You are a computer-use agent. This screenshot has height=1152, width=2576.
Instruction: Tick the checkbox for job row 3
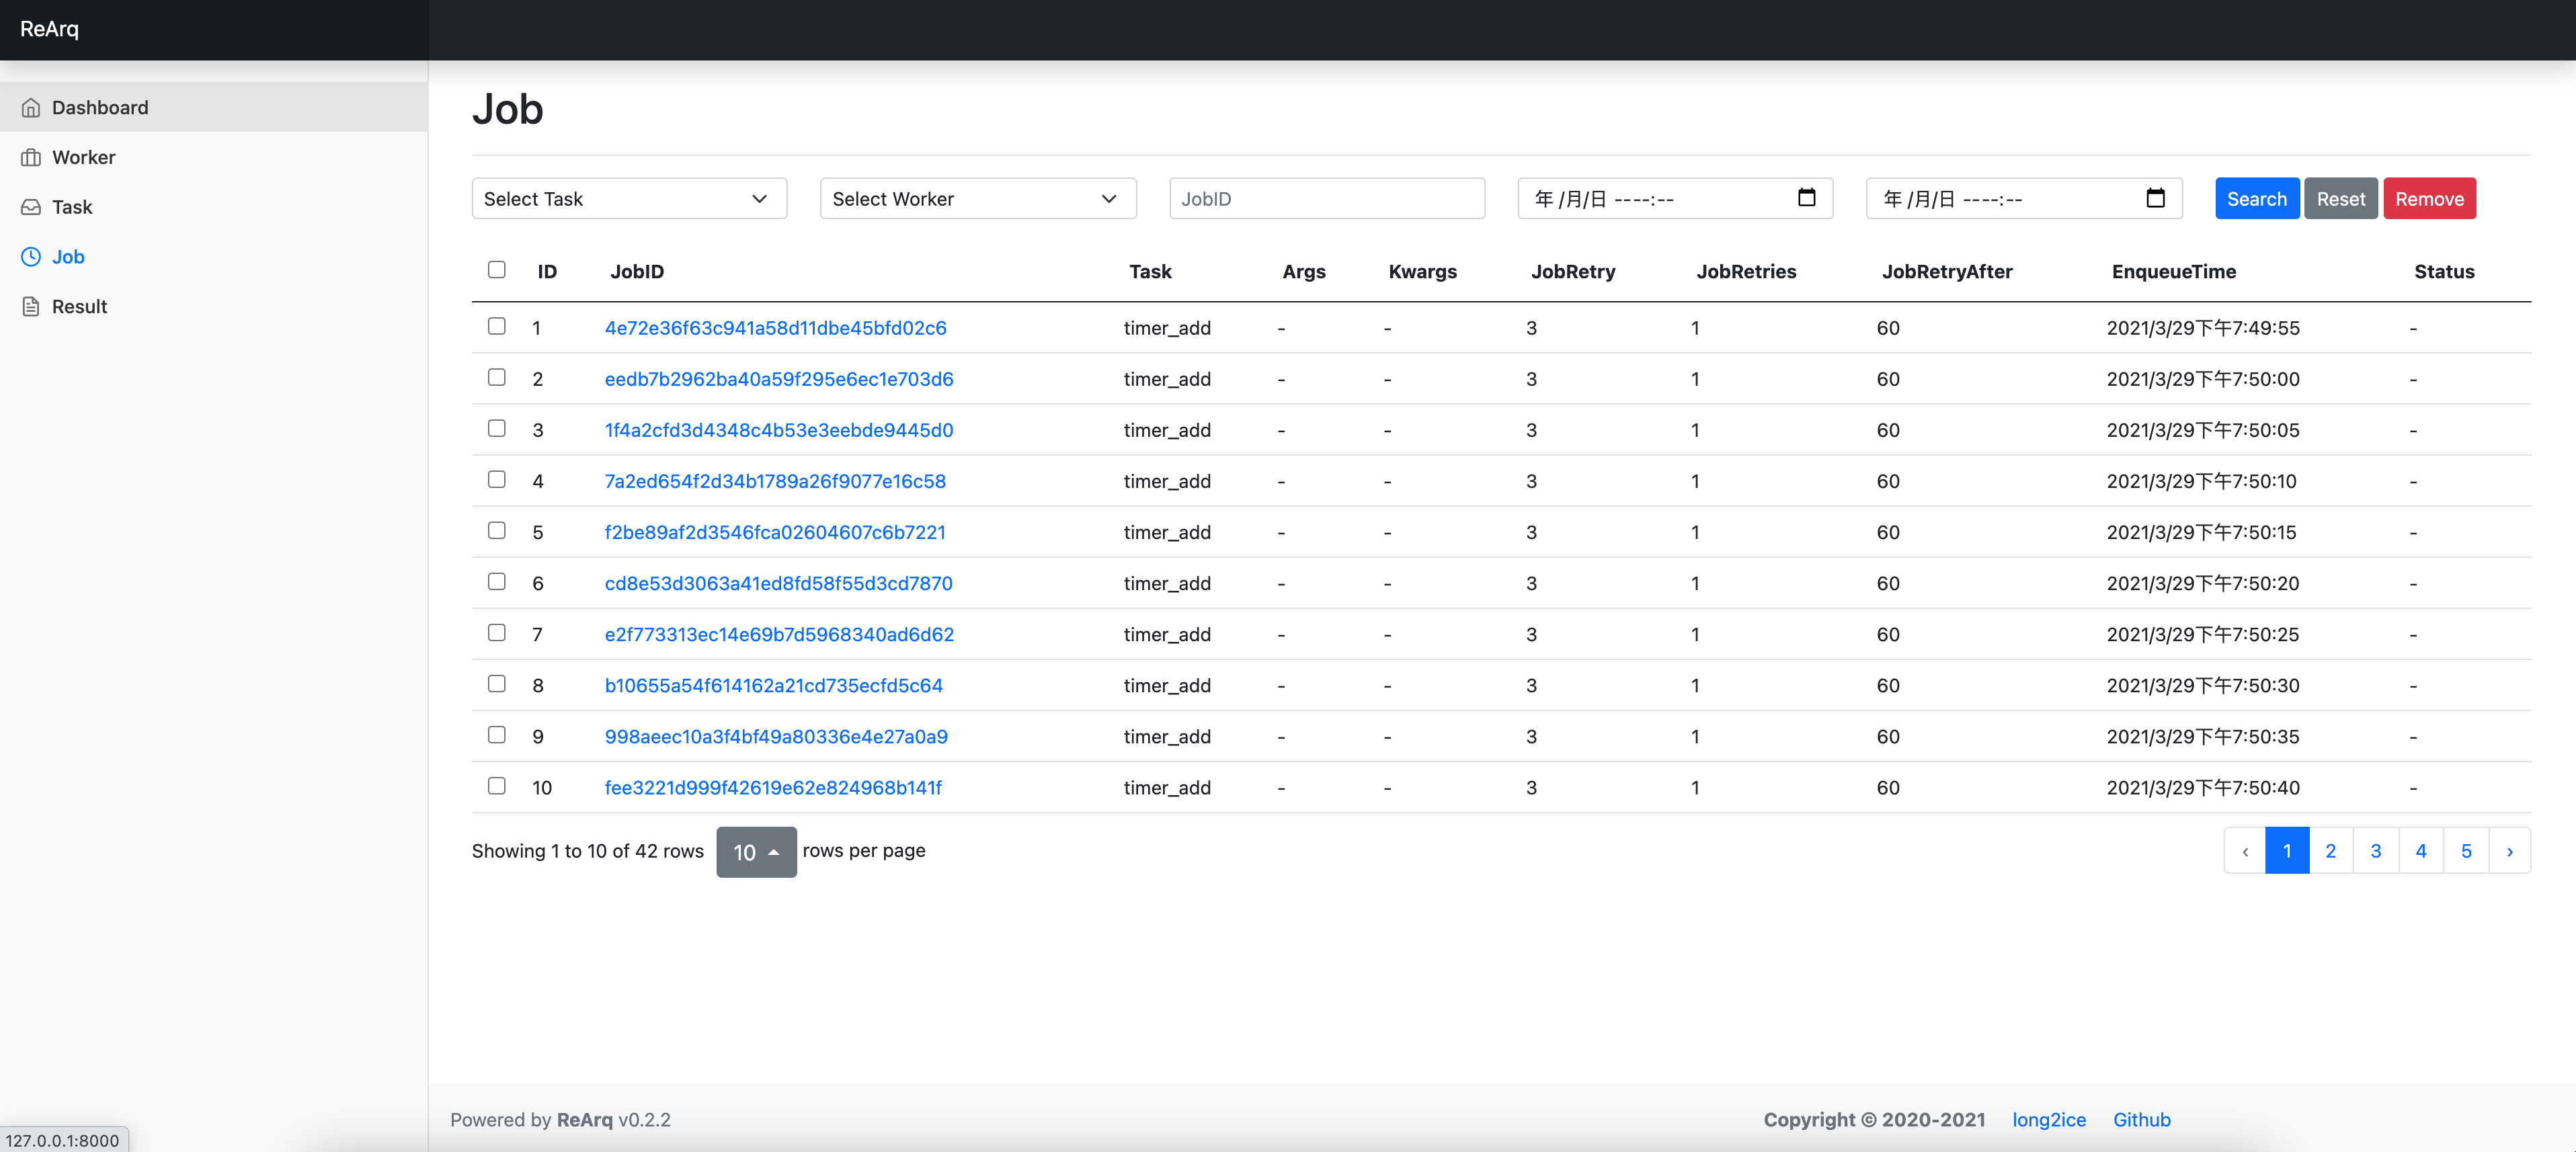pos(497,429)
